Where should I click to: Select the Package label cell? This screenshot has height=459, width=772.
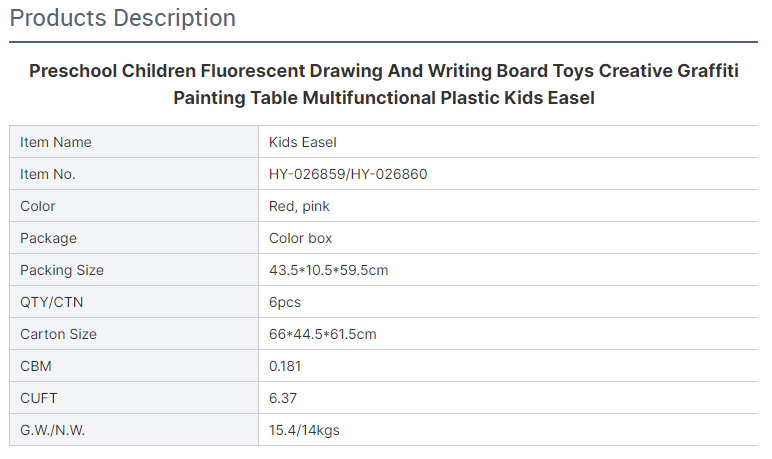[134, 238]
